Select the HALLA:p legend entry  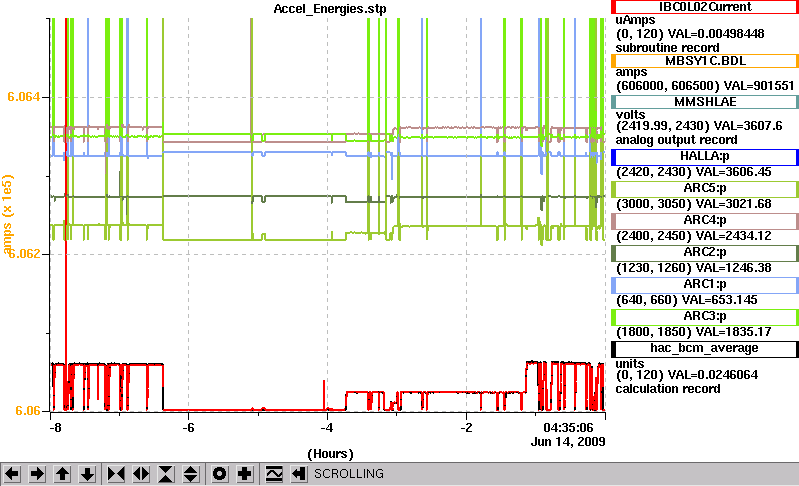[705, 156]
